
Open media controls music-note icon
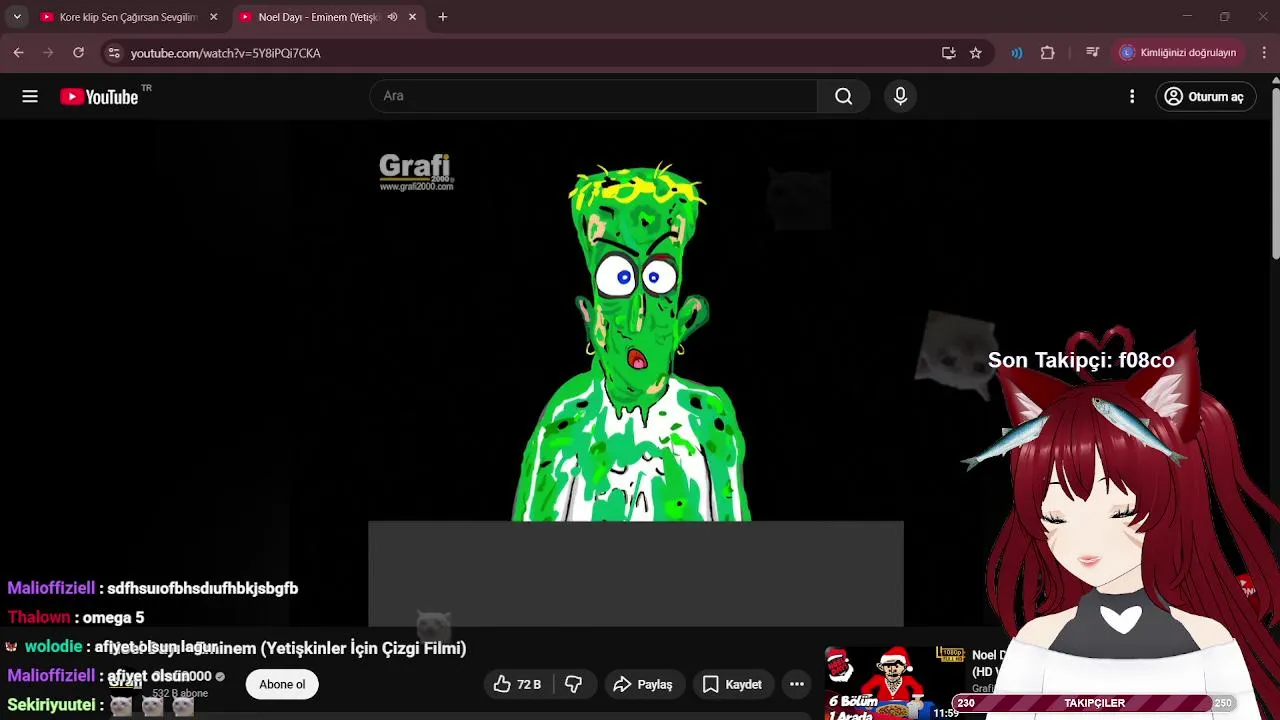pyautogui.click(x=1092, y=53)
